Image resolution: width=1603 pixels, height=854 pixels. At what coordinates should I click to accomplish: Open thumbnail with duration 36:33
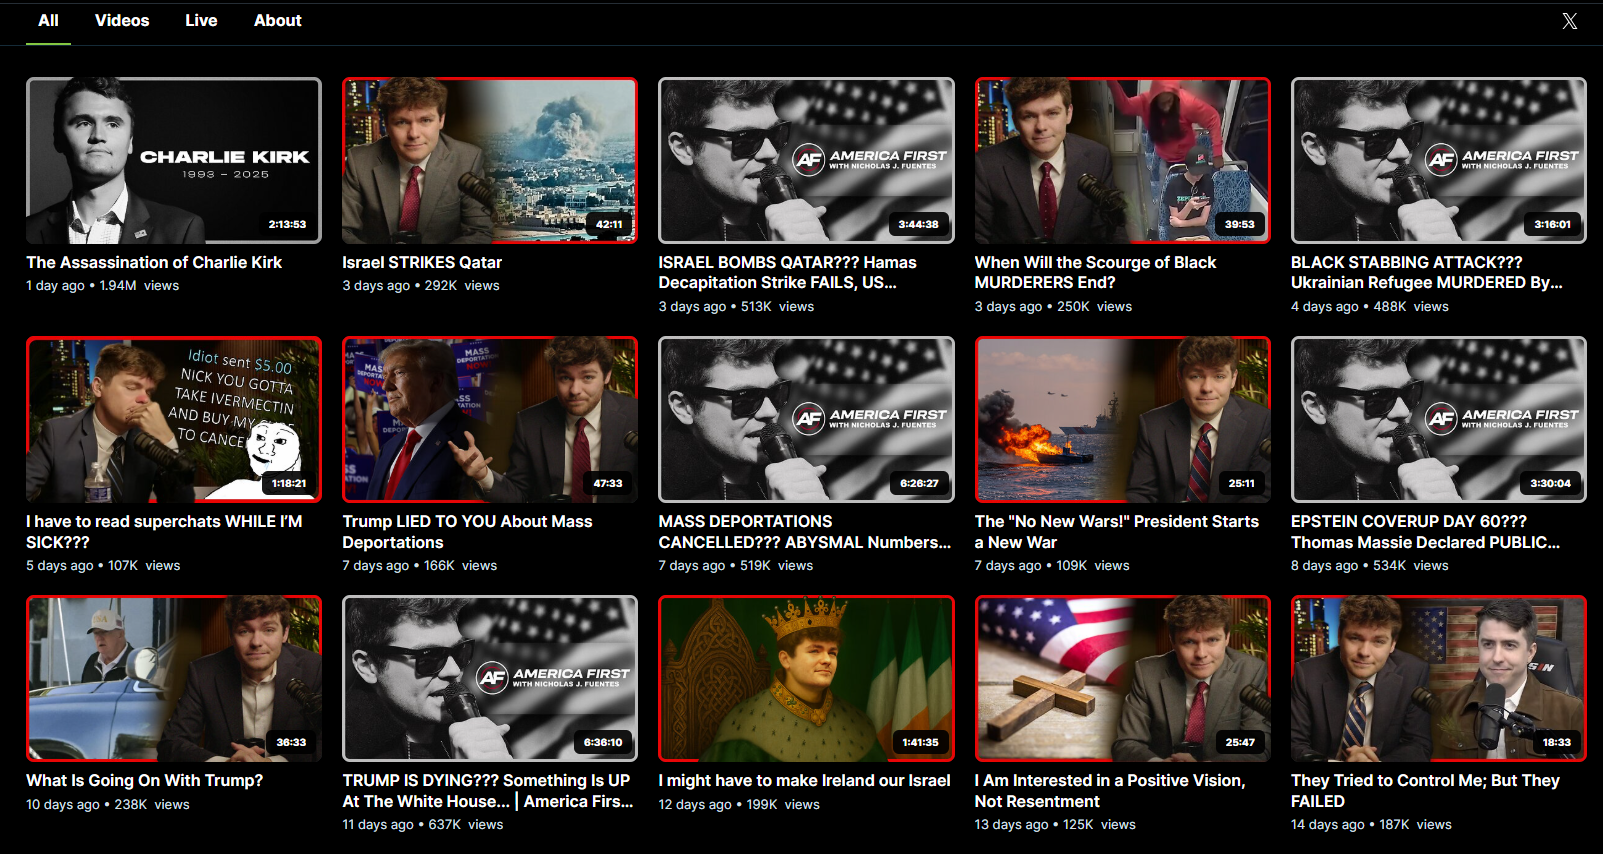[x=174, y=678]
